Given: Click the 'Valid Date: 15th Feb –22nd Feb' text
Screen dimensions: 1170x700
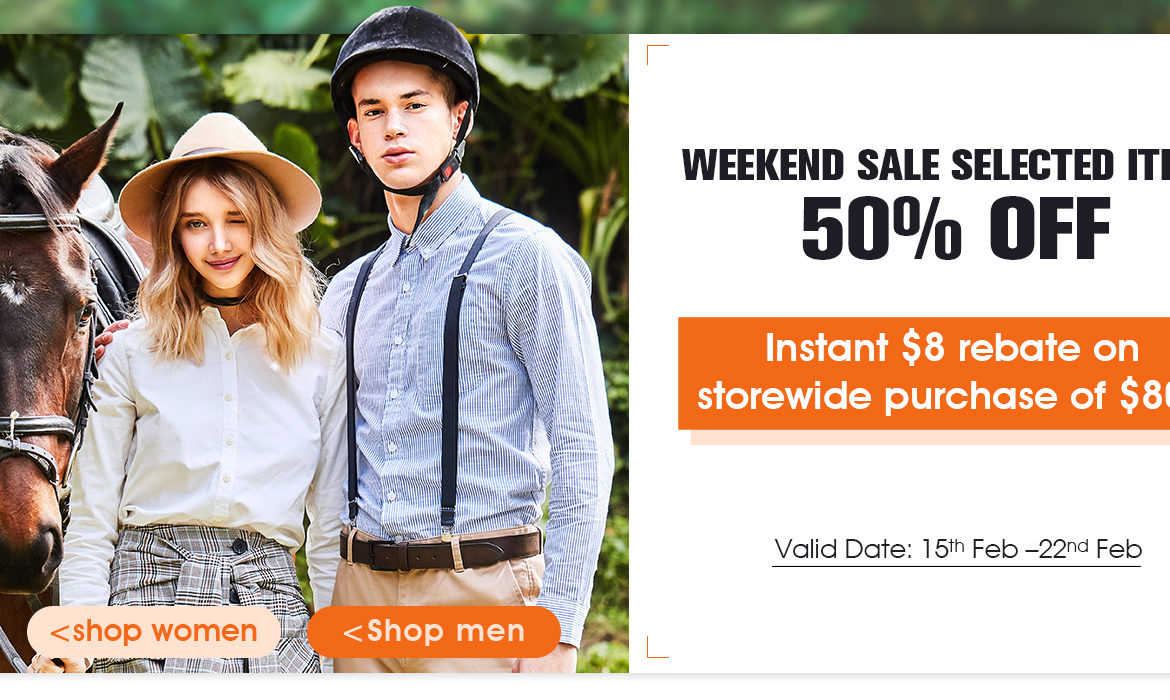Looking at the screenshot, I should click(x=957, y=549).
